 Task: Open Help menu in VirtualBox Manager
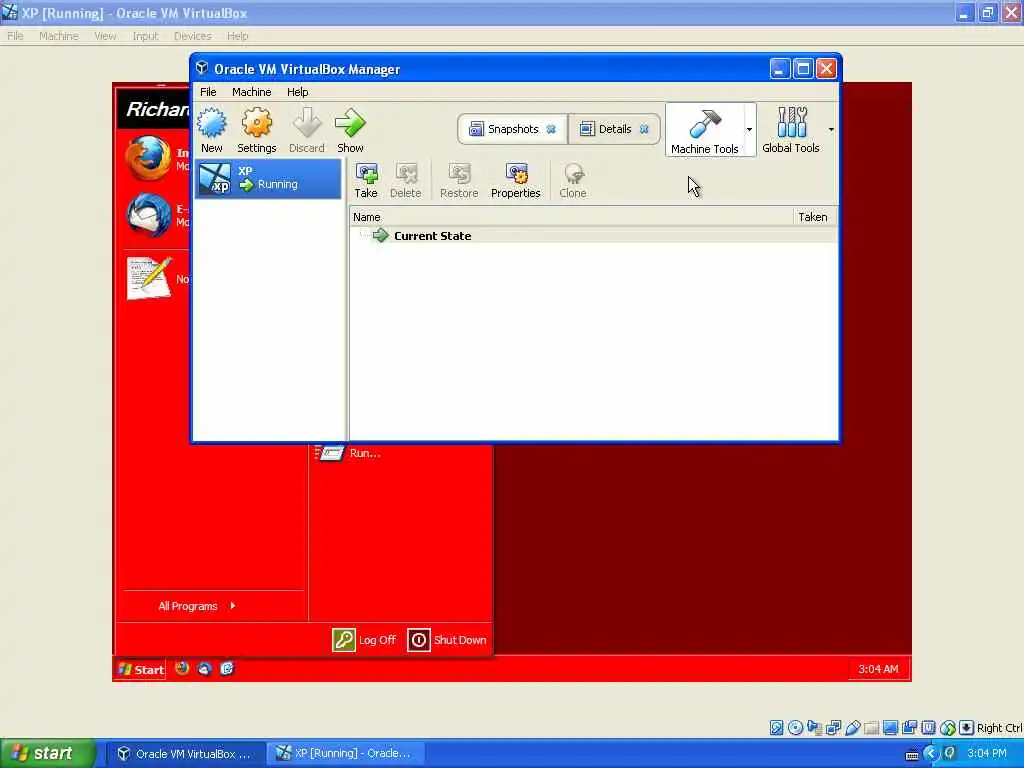[297, 92]
